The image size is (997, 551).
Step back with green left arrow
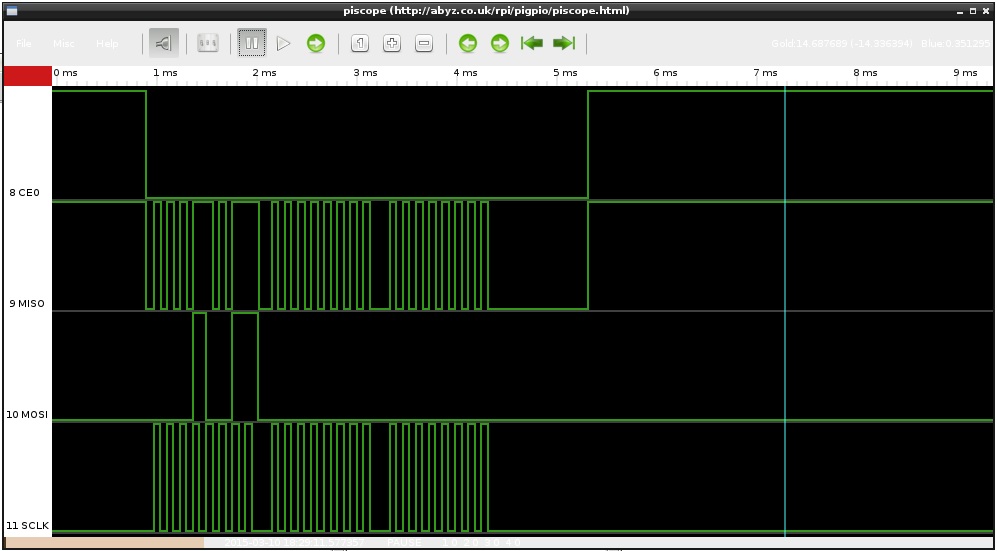(468, 43)
